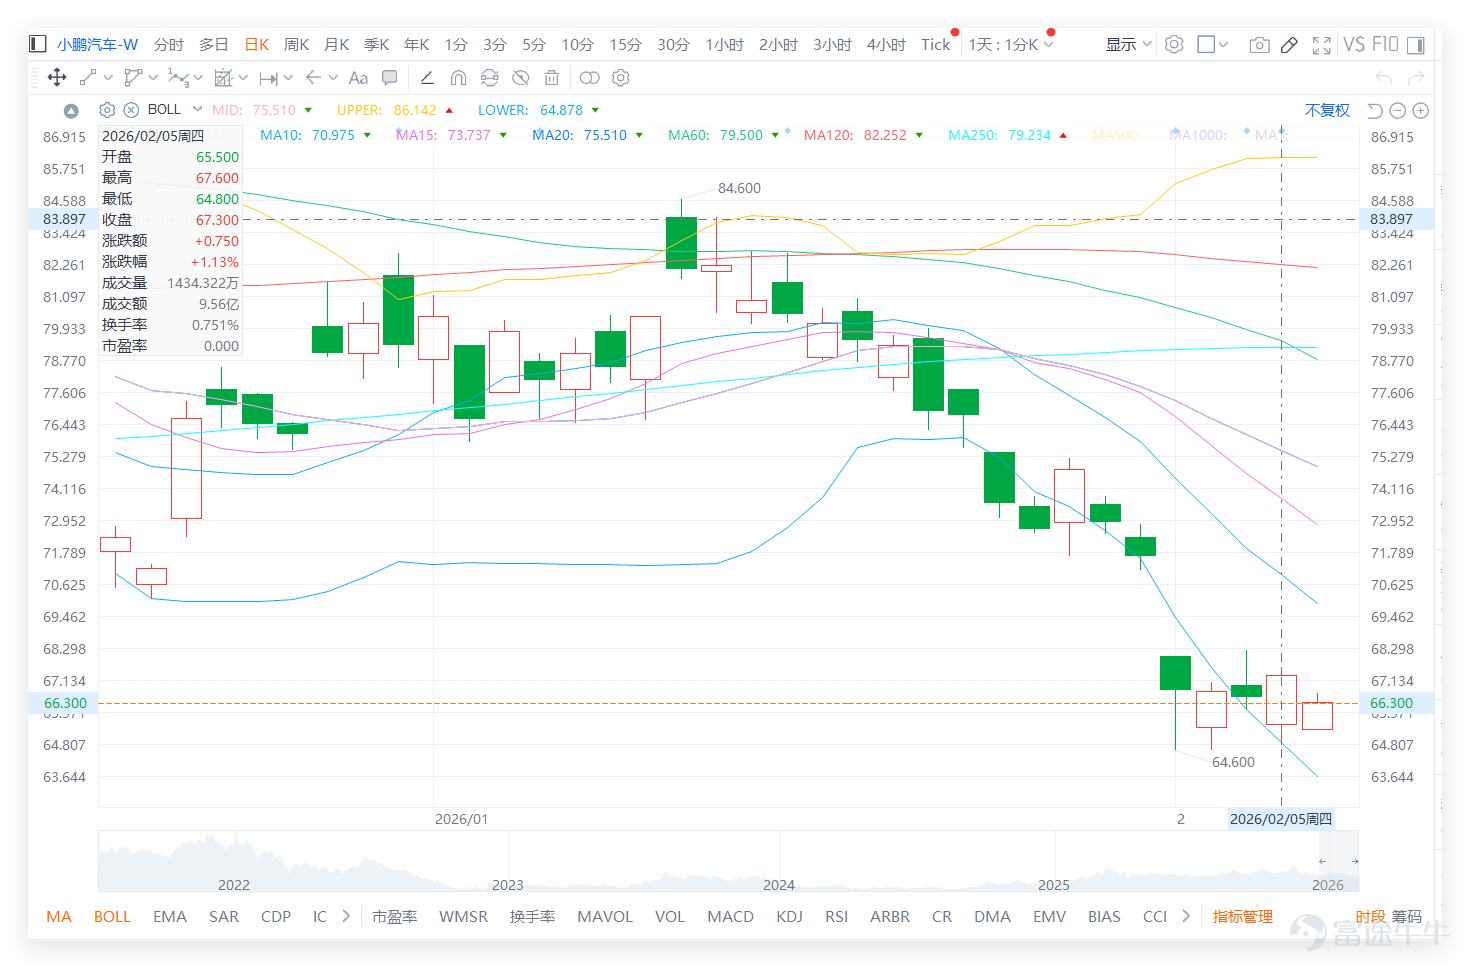Show more sub-indicators with chevron after CCI
1470x969 pixels.
point(1186,916)
